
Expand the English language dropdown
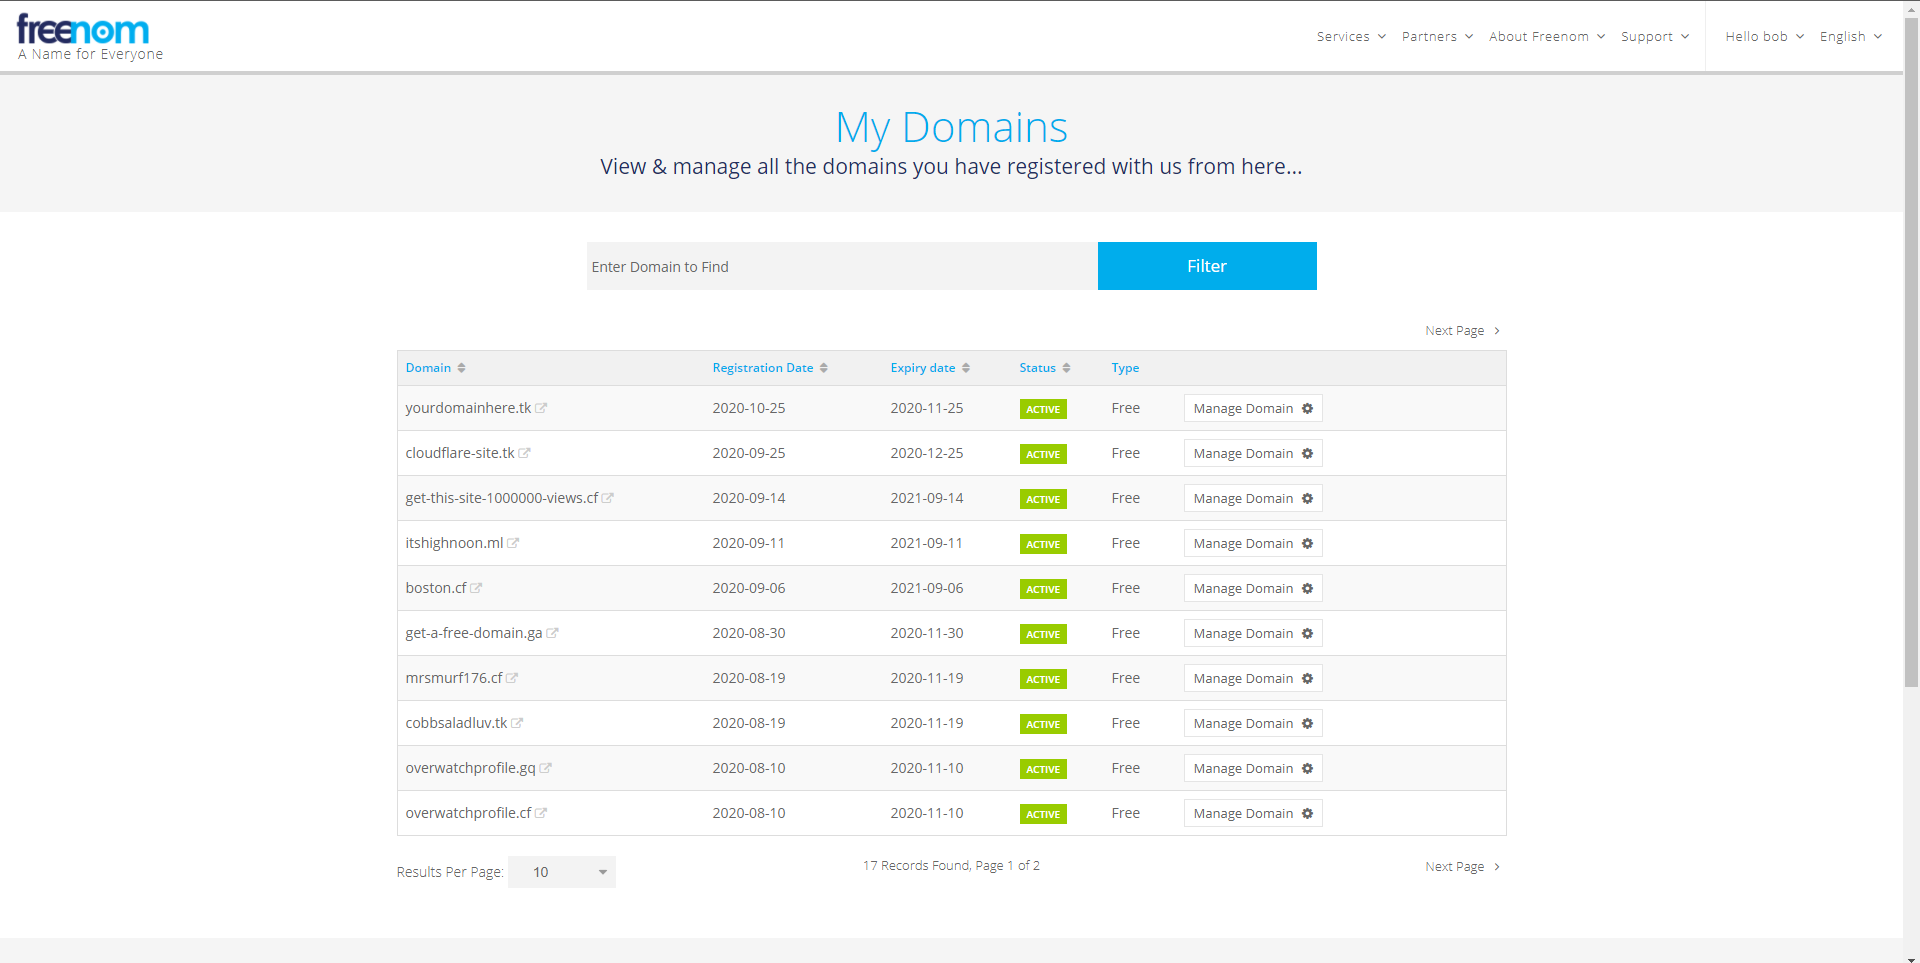tap(1849, 36)
